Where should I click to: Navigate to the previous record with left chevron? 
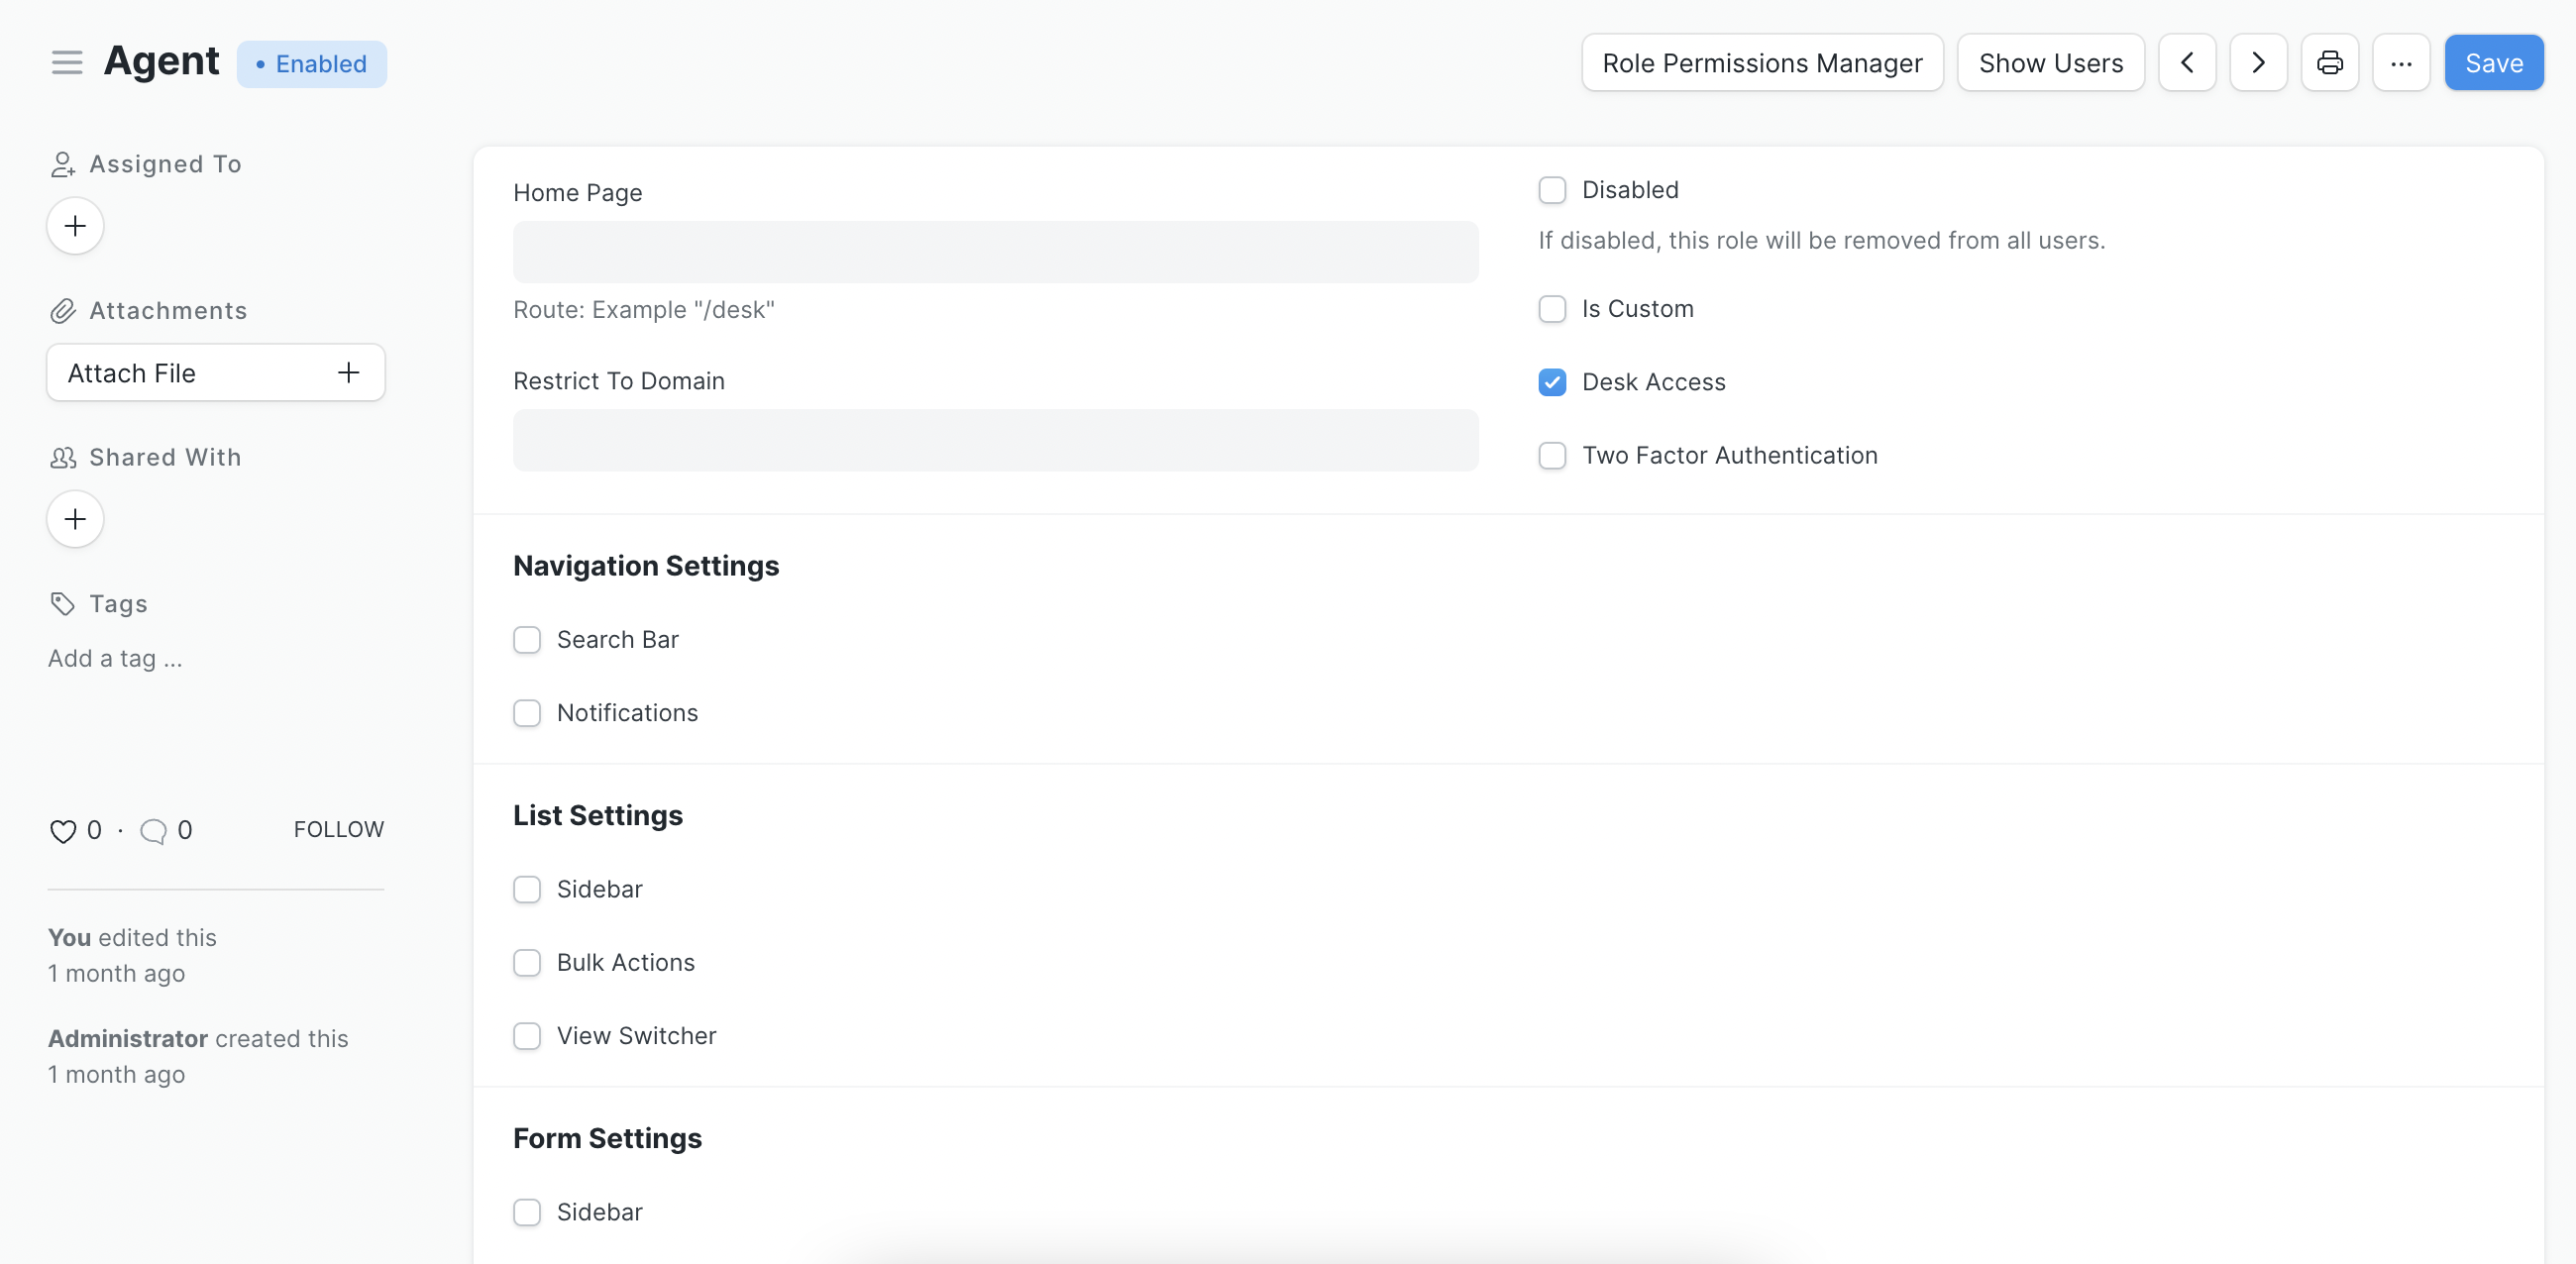pyautogui.click(x=2187, y=62)
